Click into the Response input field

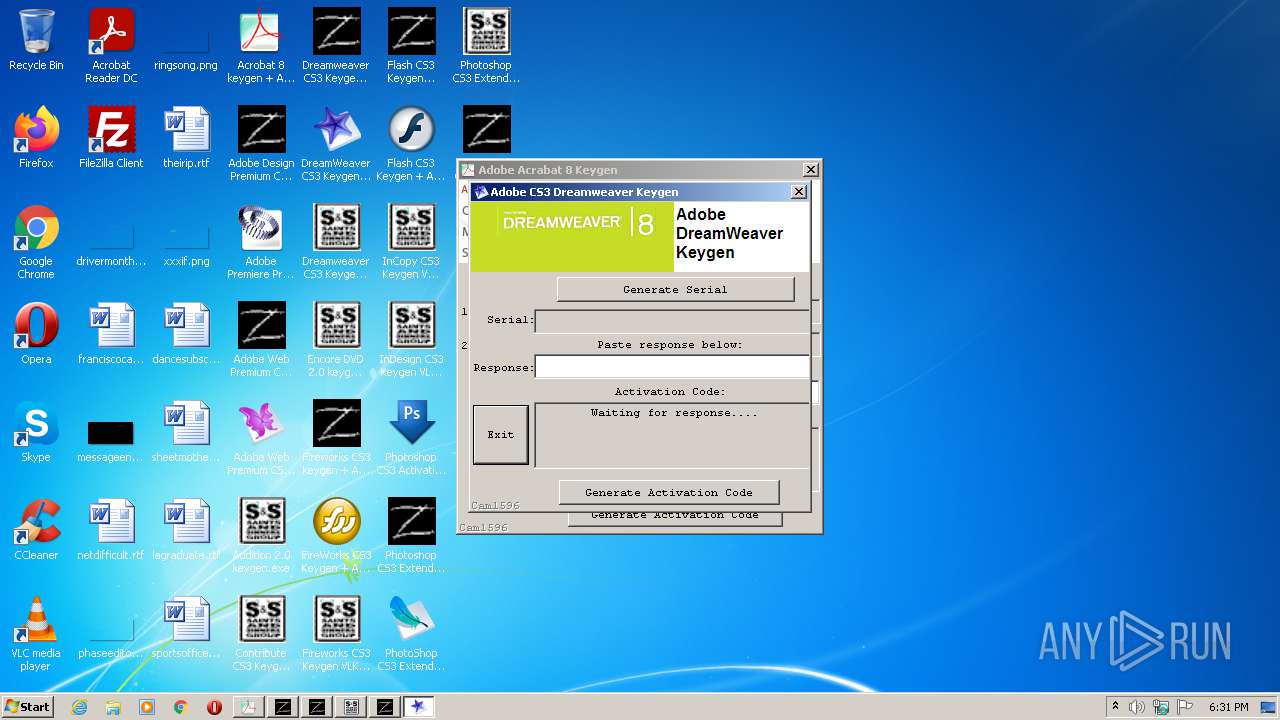671,367
